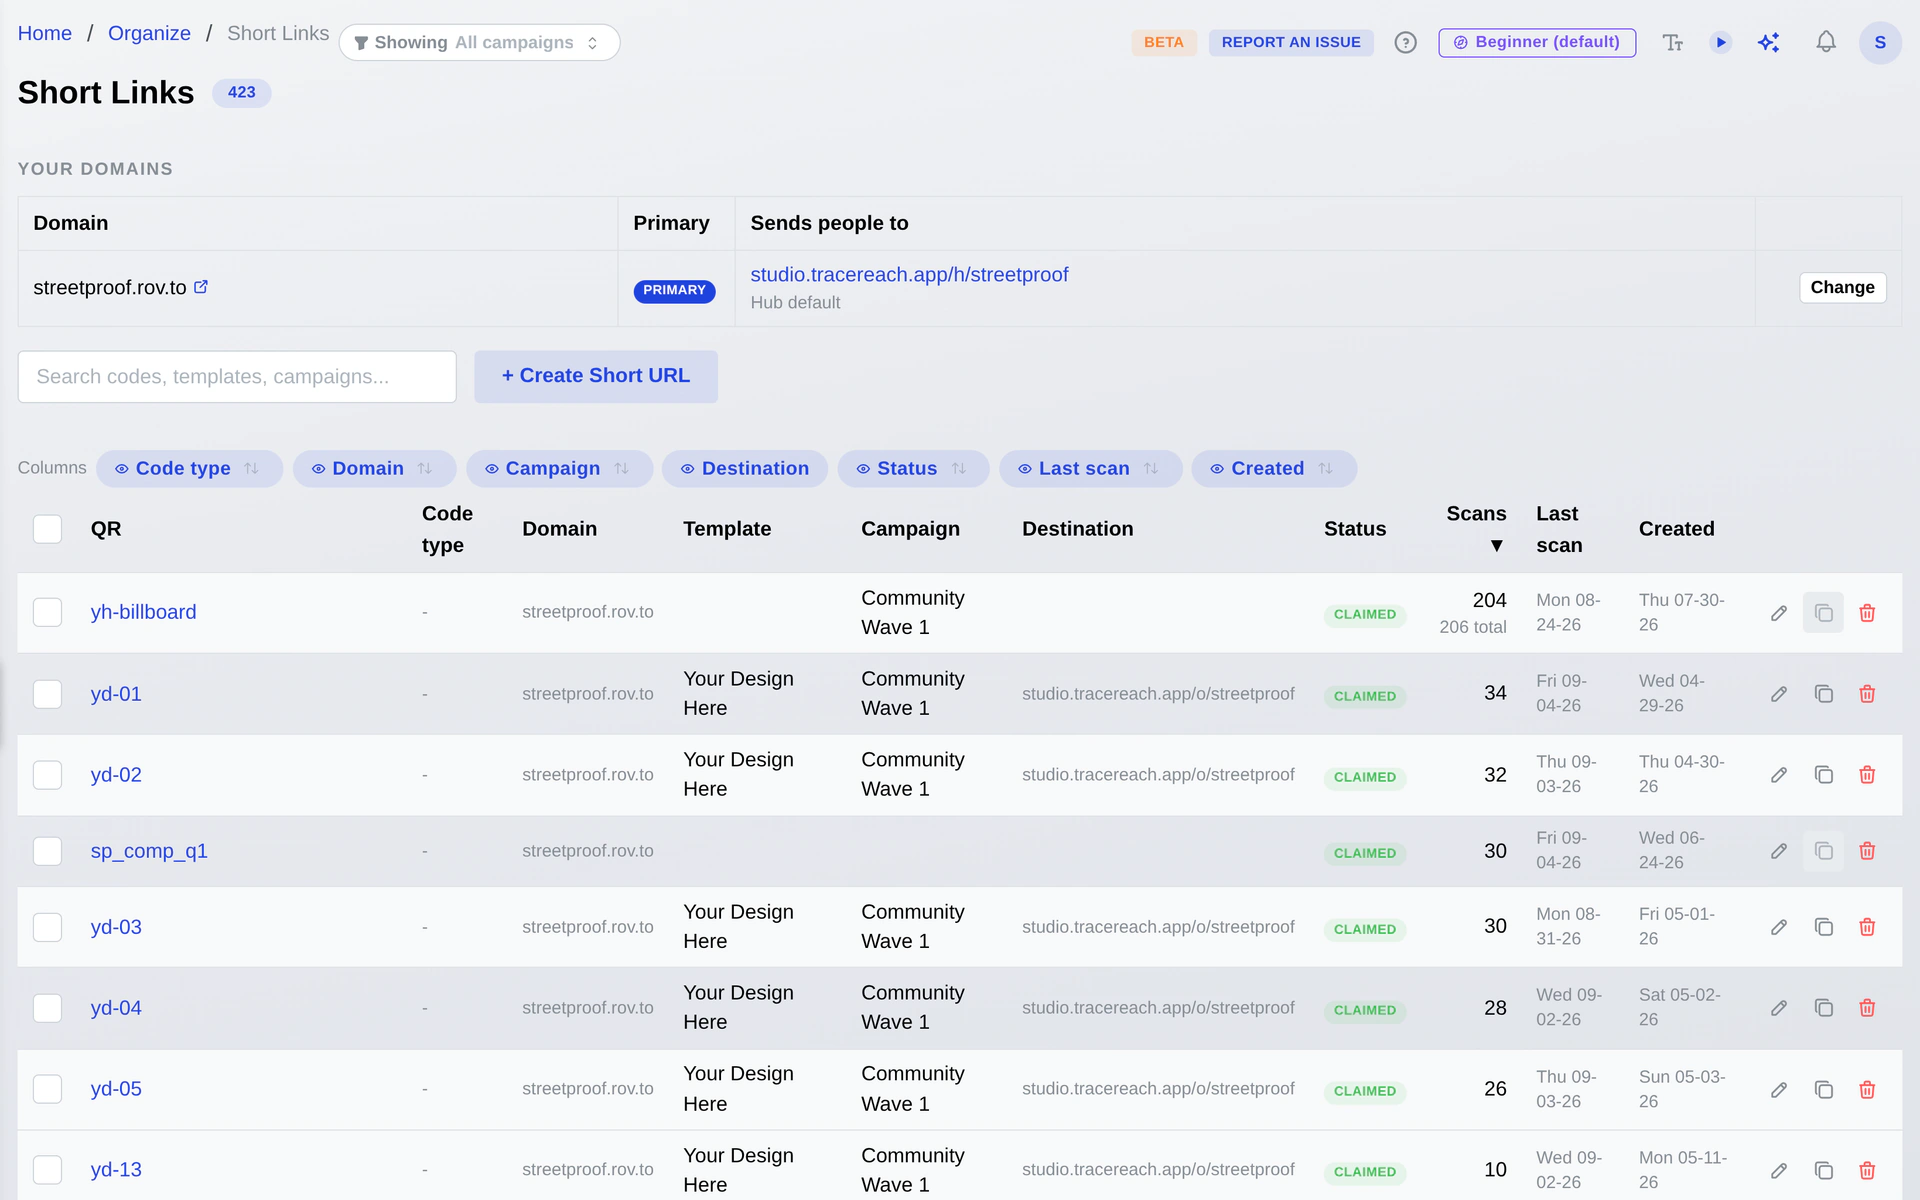1920x1200 pixels.
Task: Edit the yd-01 short link
Action: (x=1778, y=694)
